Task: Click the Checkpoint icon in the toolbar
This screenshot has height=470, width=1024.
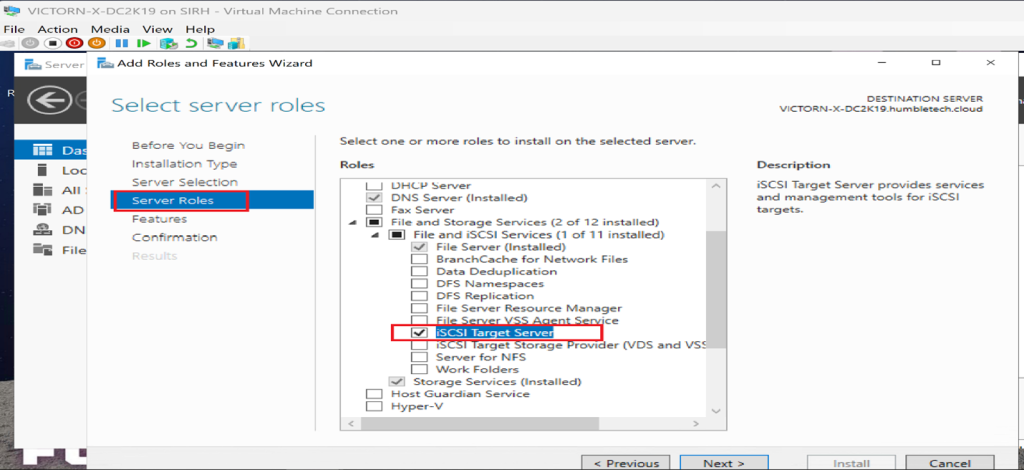Action: click(167, 43)
